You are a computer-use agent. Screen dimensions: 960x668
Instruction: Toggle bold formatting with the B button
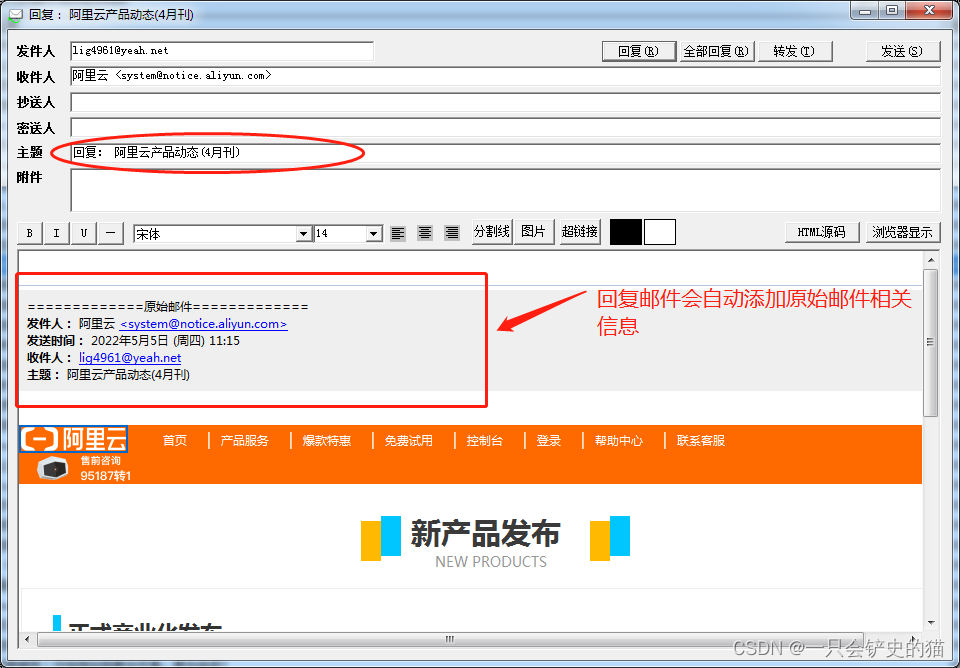[29, 233]
